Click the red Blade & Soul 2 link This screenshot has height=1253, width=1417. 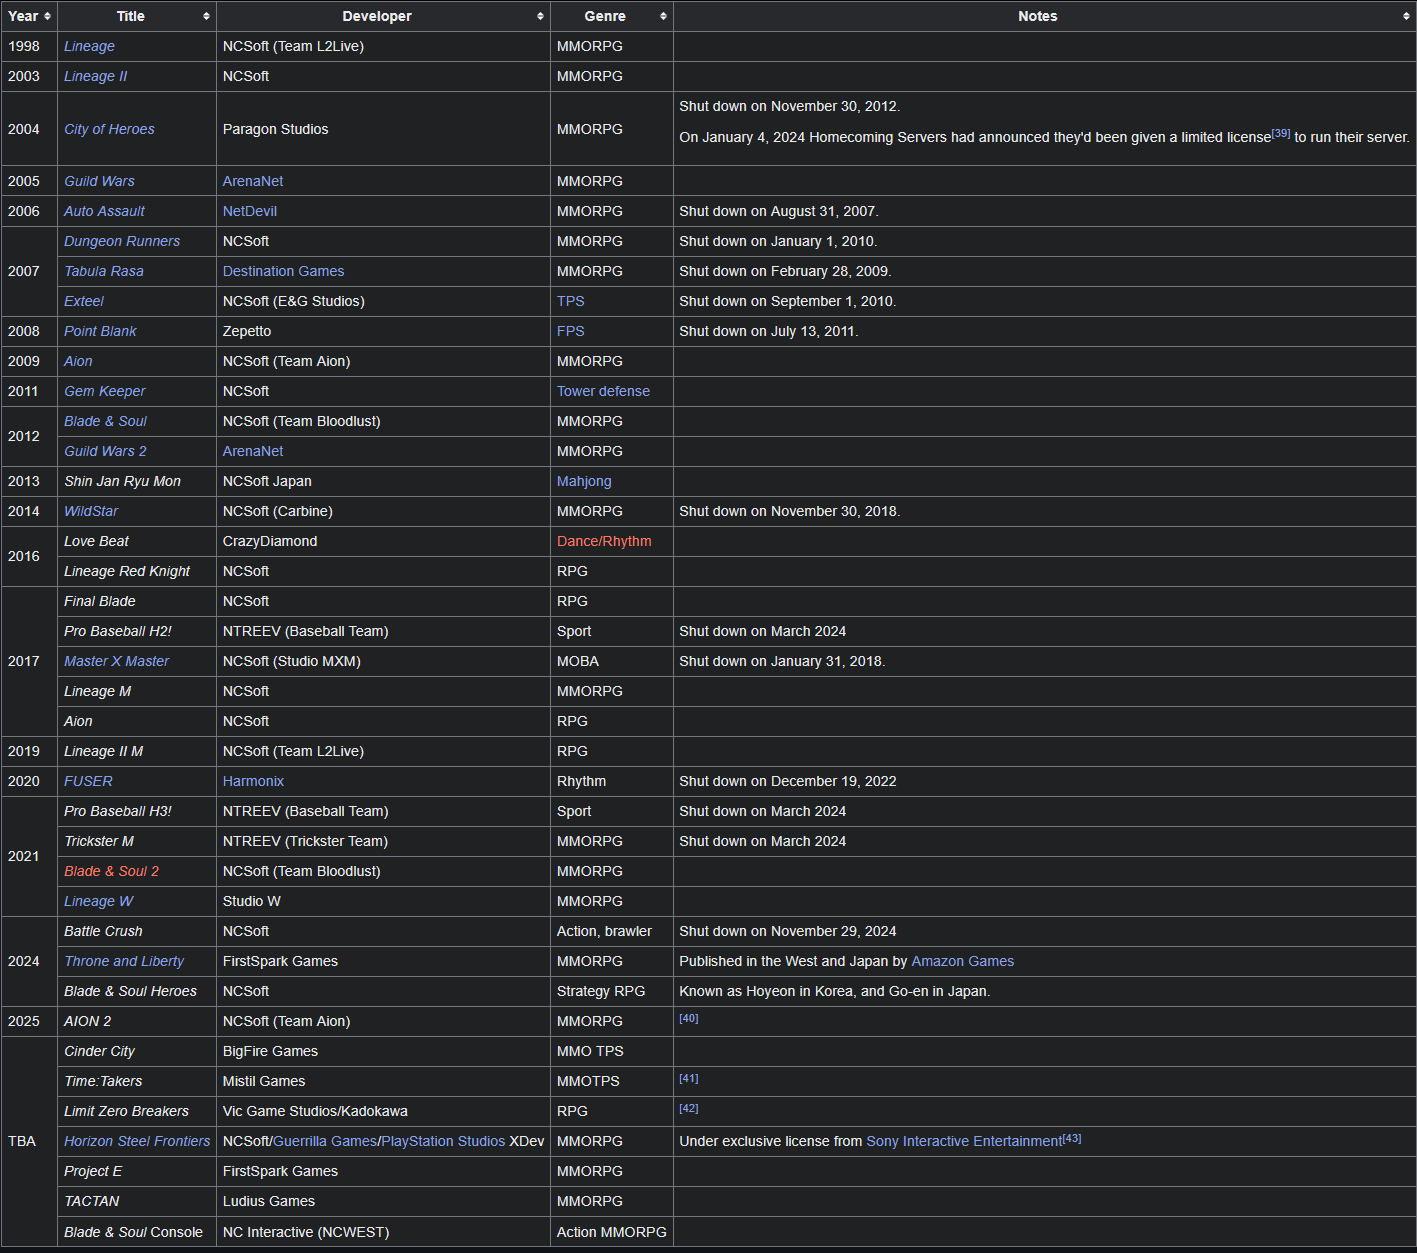pos(111,871)
